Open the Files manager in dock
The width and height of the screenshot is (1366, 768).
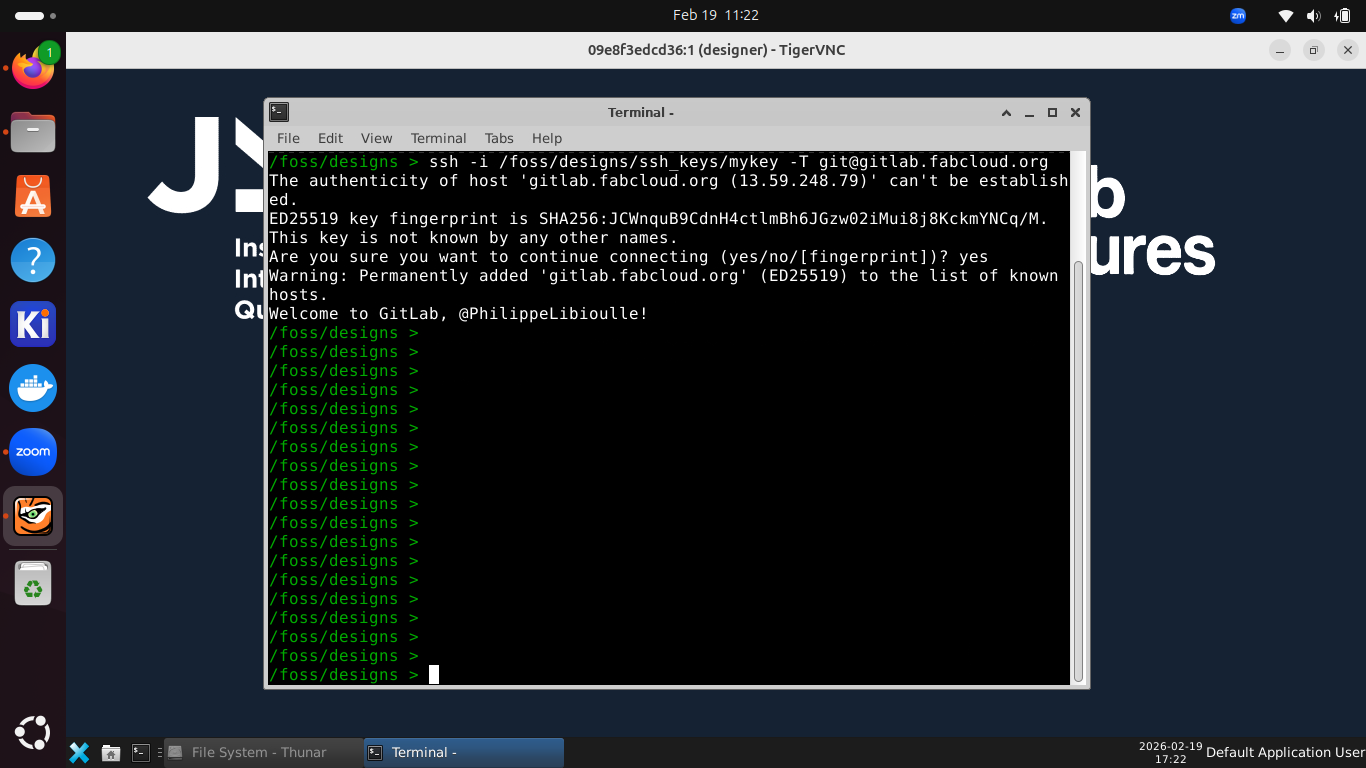33,132
